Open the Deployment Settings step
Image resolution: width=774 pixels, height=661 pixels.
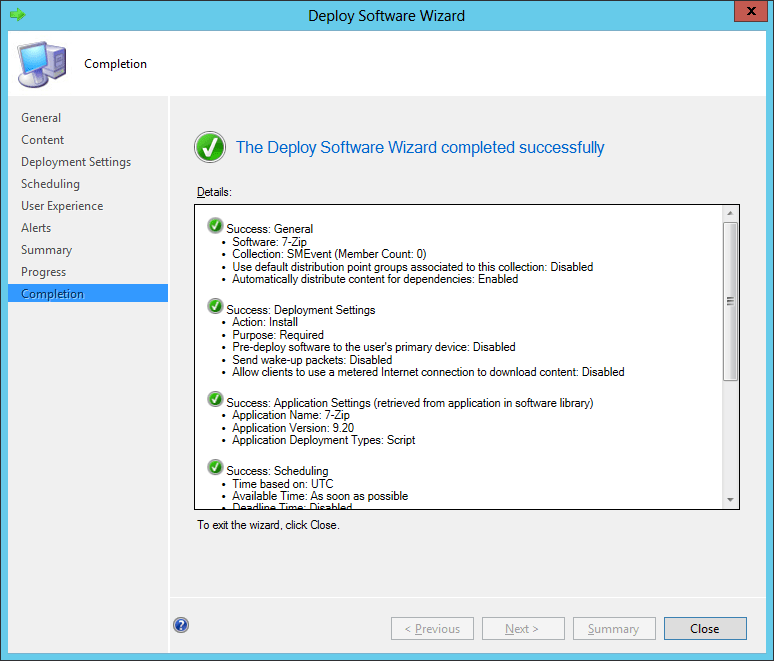point(76,162)
